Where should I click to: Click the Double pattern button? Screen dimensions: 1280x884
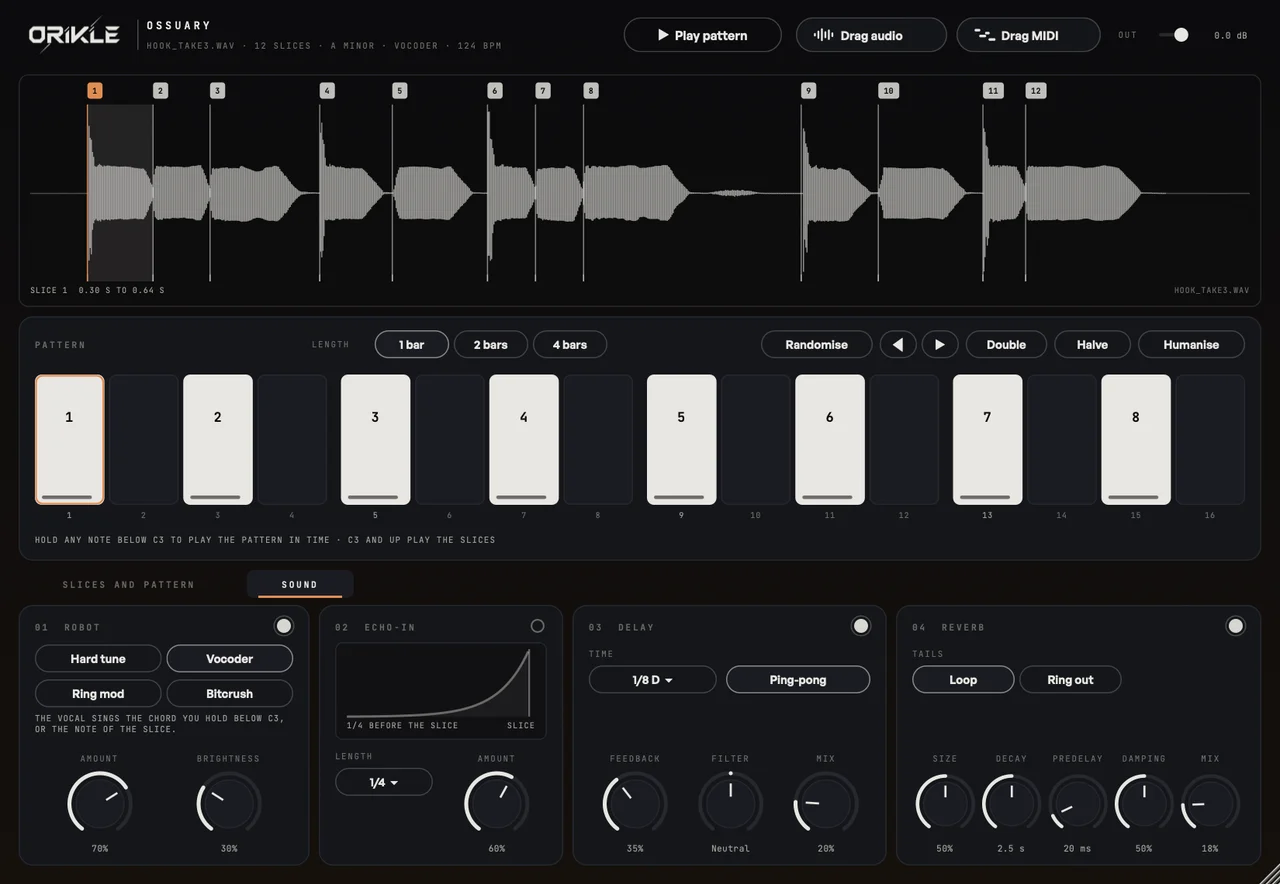tap(1006, 345)
